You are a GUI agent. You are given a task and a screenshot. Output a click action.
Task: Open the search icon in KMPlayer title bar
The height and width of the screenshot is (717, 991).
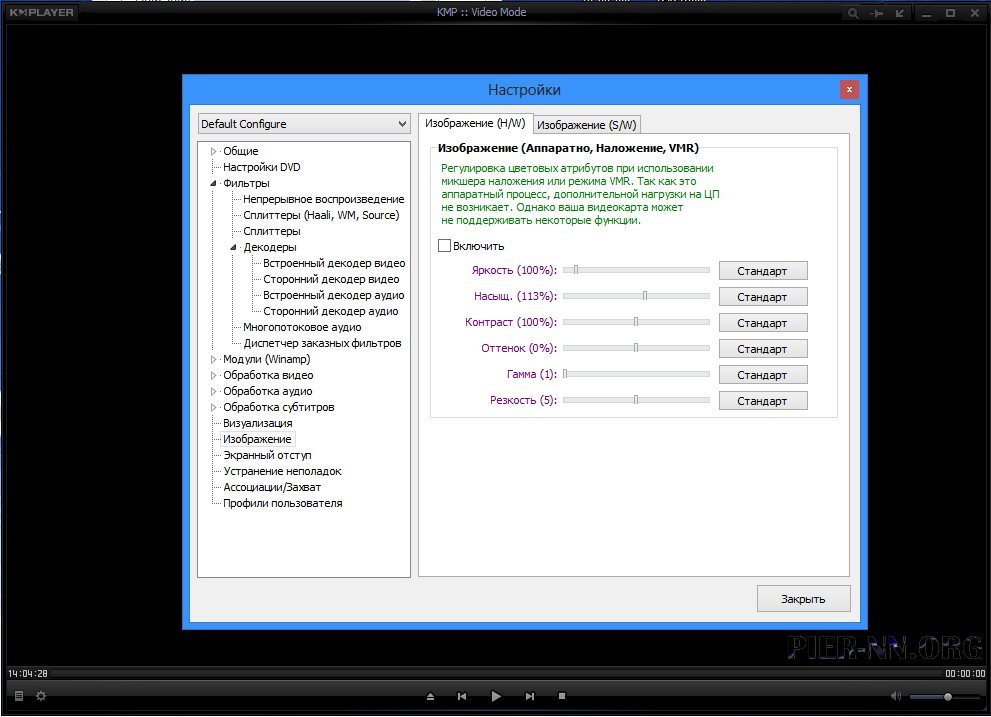pos(853,13)
